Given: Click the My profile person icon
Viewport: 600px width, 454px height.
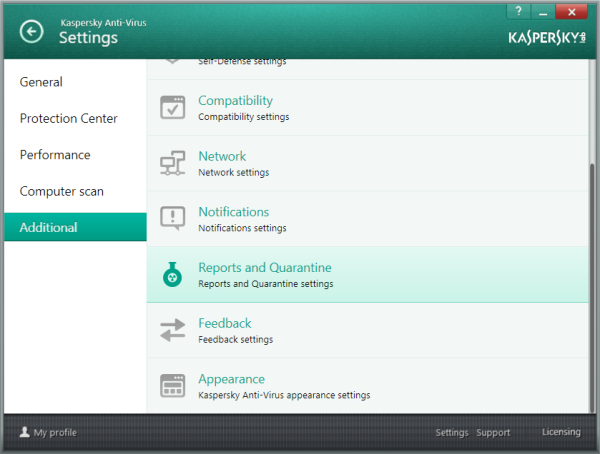Looking at the screenshot, I should (25, 433).
